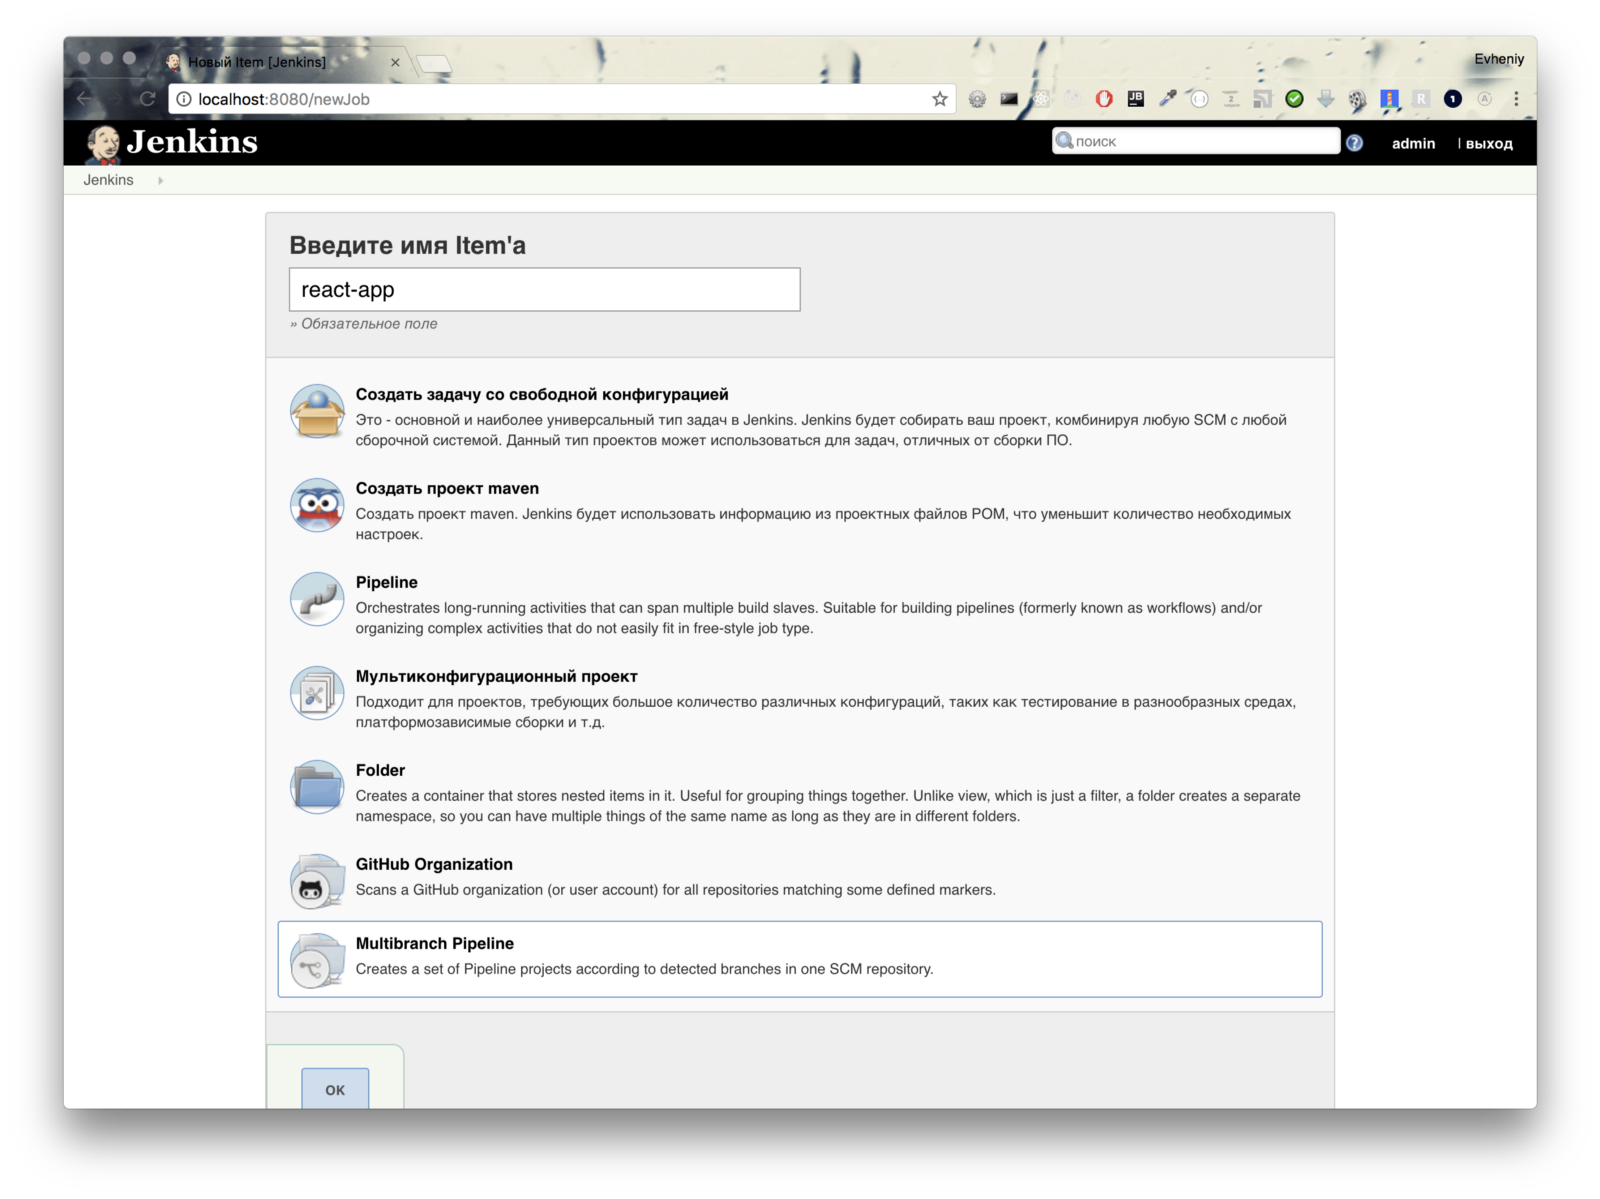Click the Multibranch Pipeline description text
Screen dimensions: 1600x1199
(x=644, y=969)
